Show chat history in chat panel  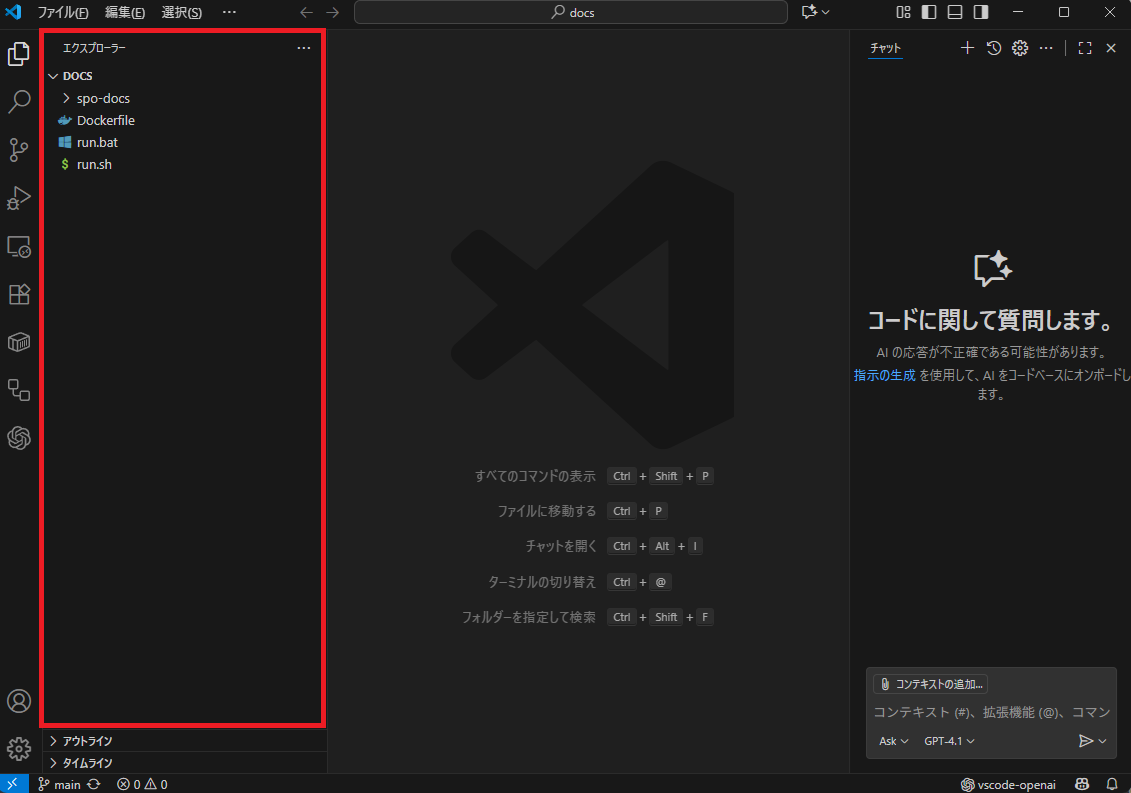(993, 48)
